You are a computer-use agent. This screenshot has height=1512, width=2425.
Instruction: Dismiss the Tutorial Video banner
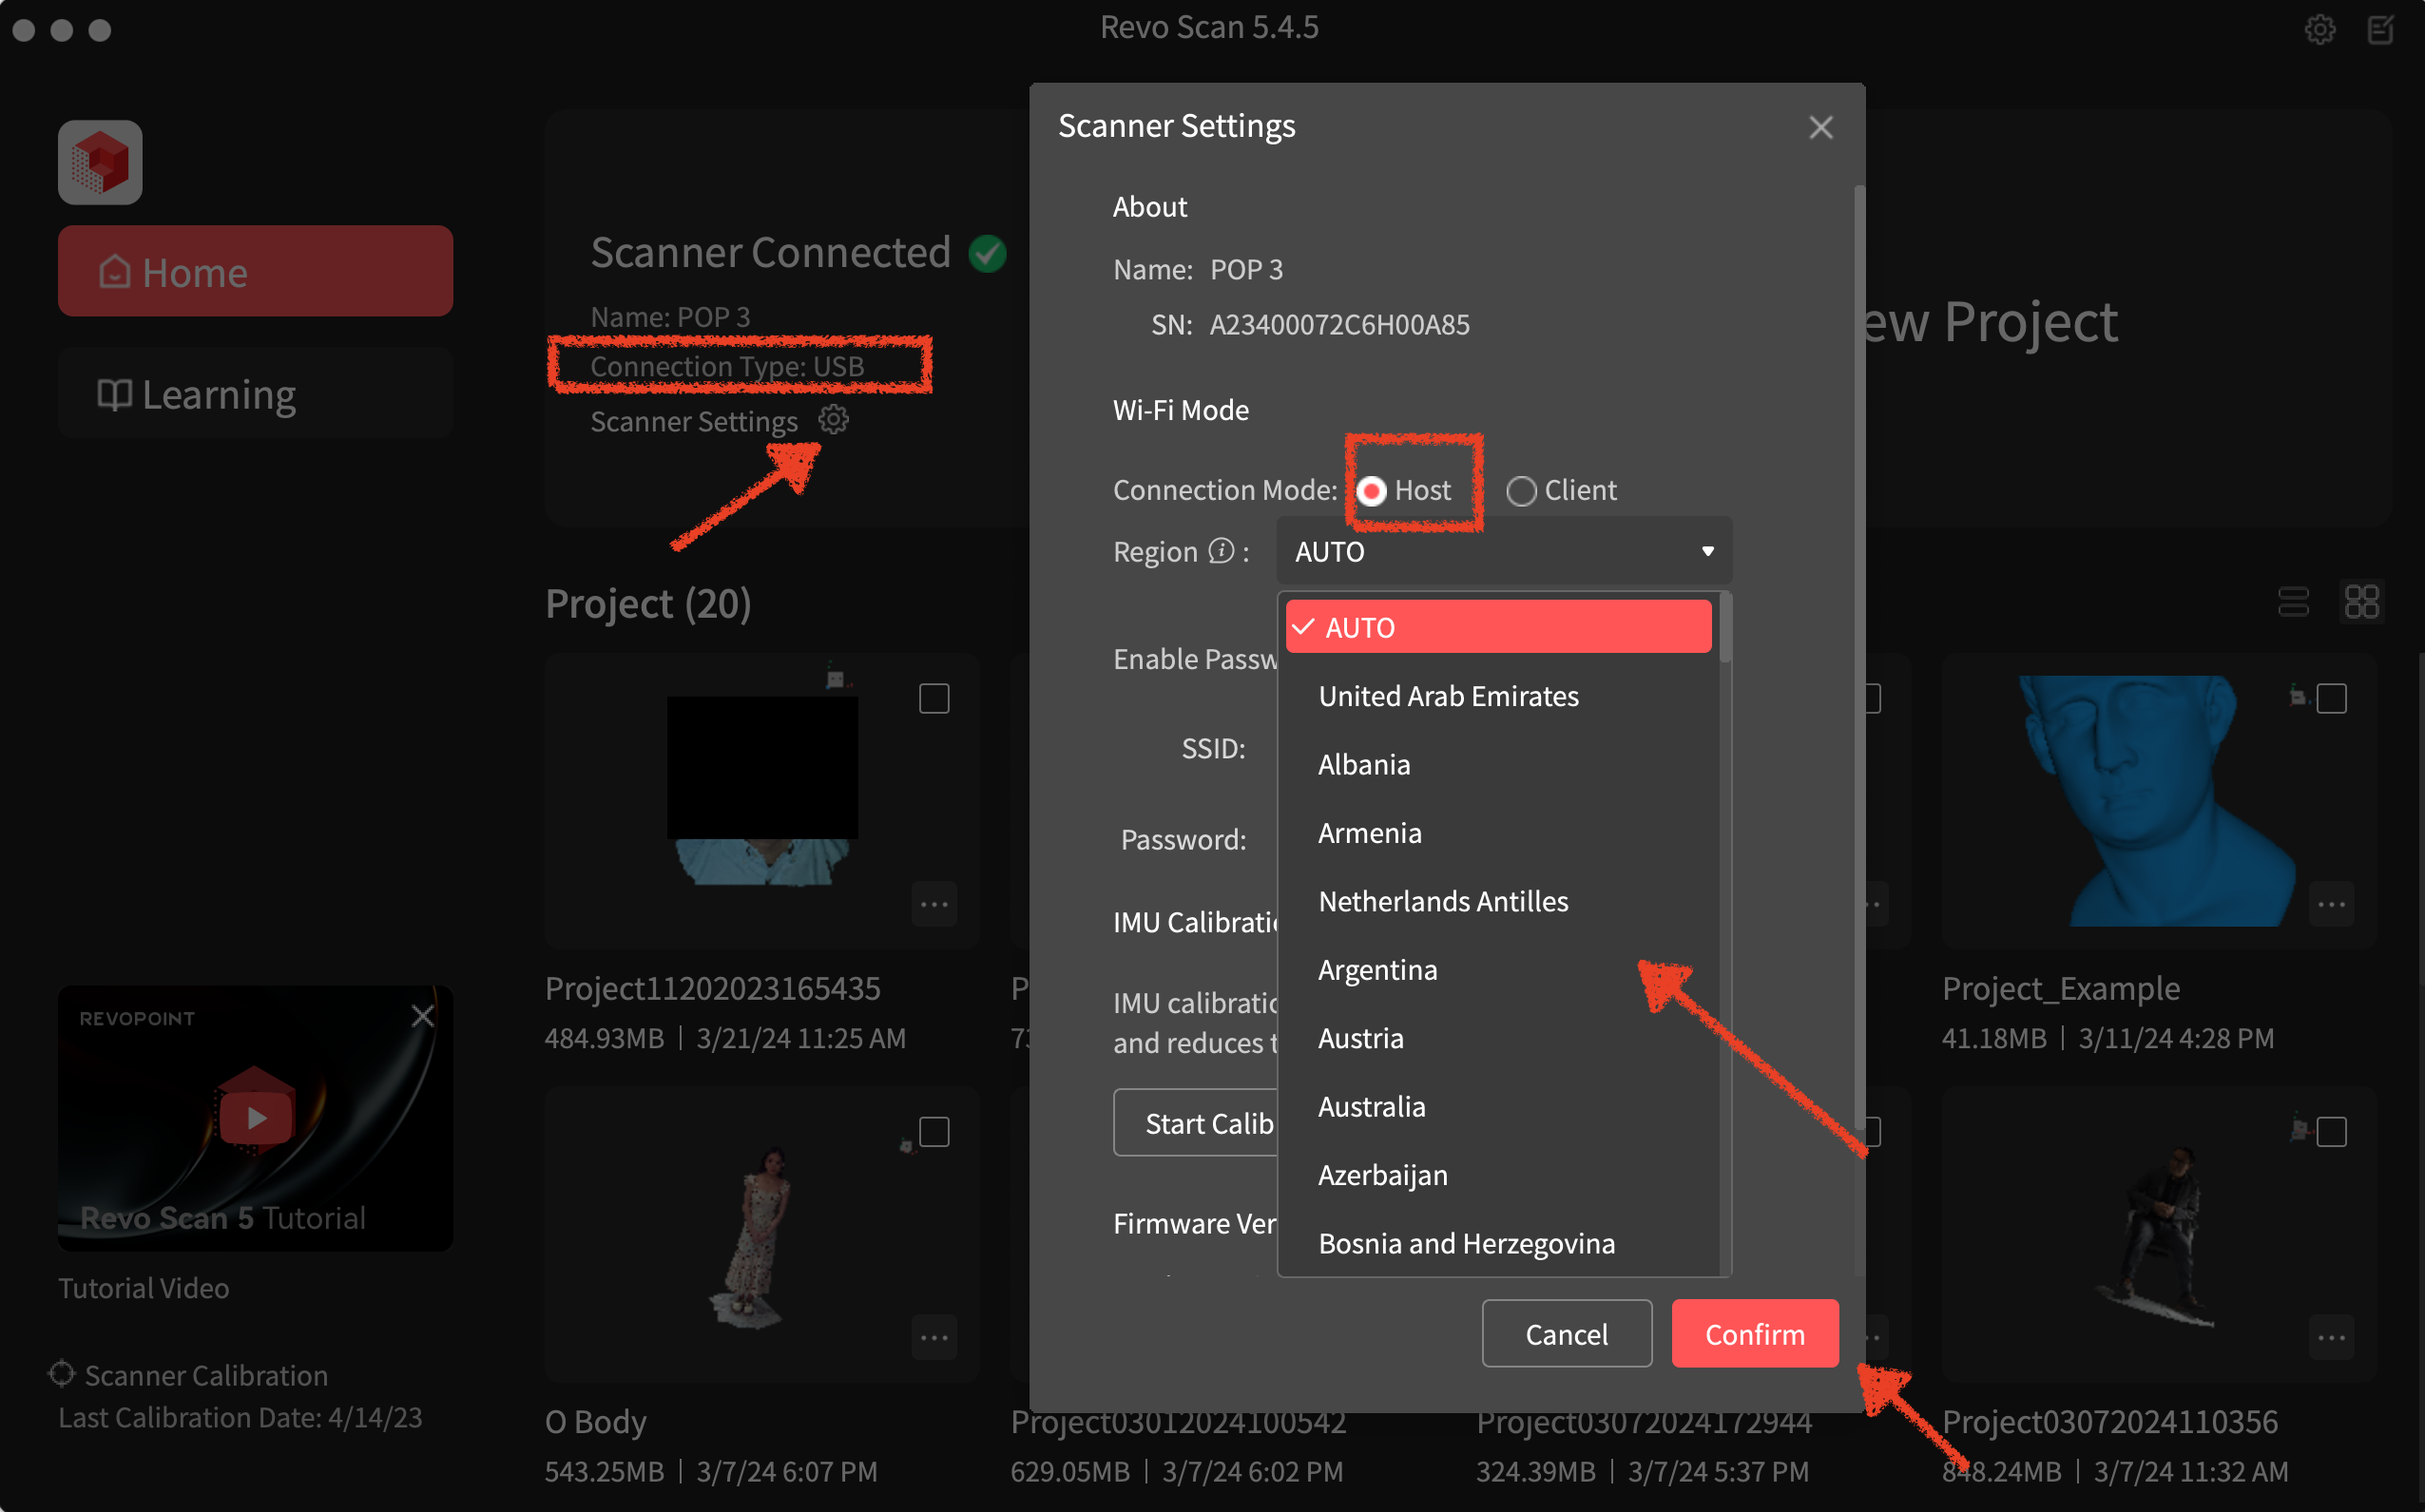pyautogui.click(x=422, y=1015)
